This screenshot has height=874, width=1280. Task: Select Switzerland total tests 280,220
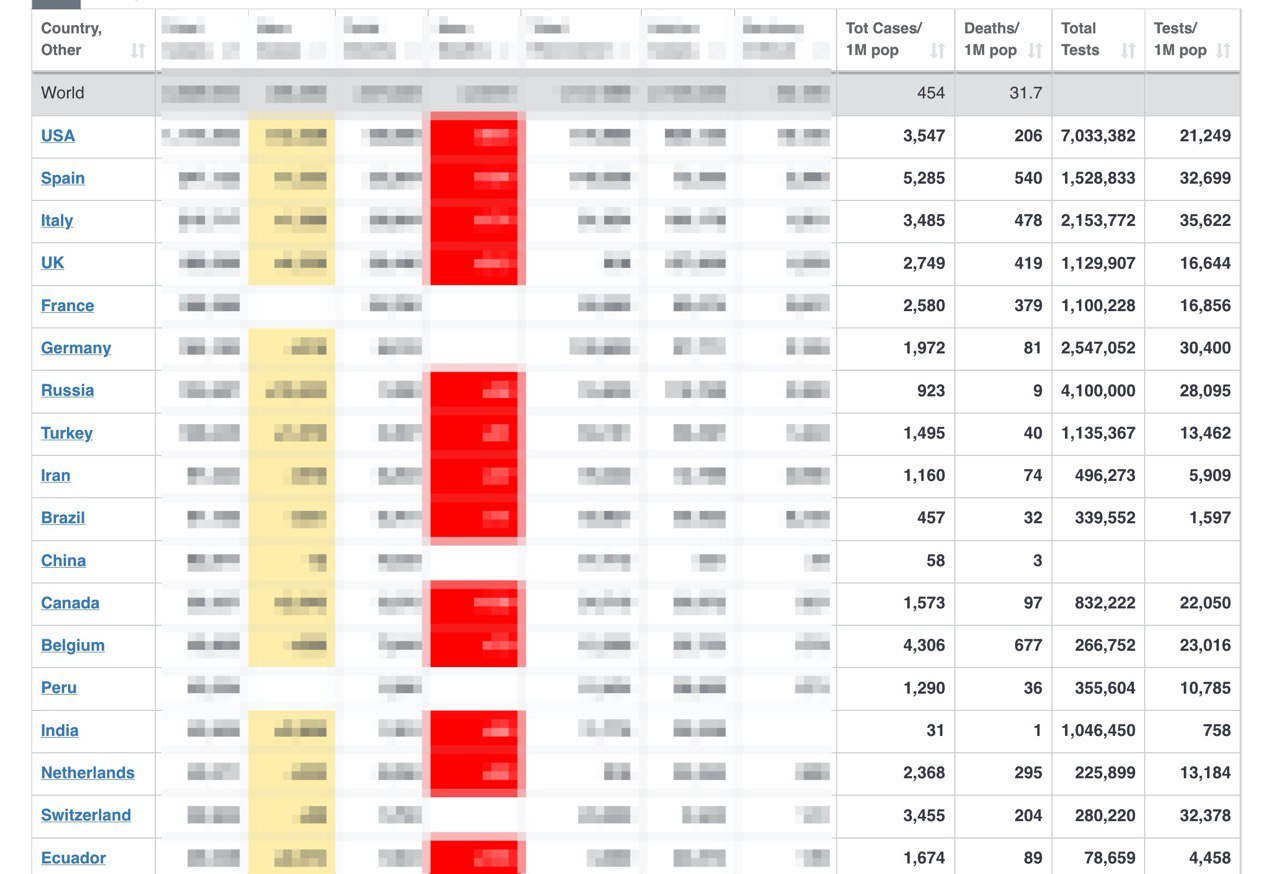1104,816
